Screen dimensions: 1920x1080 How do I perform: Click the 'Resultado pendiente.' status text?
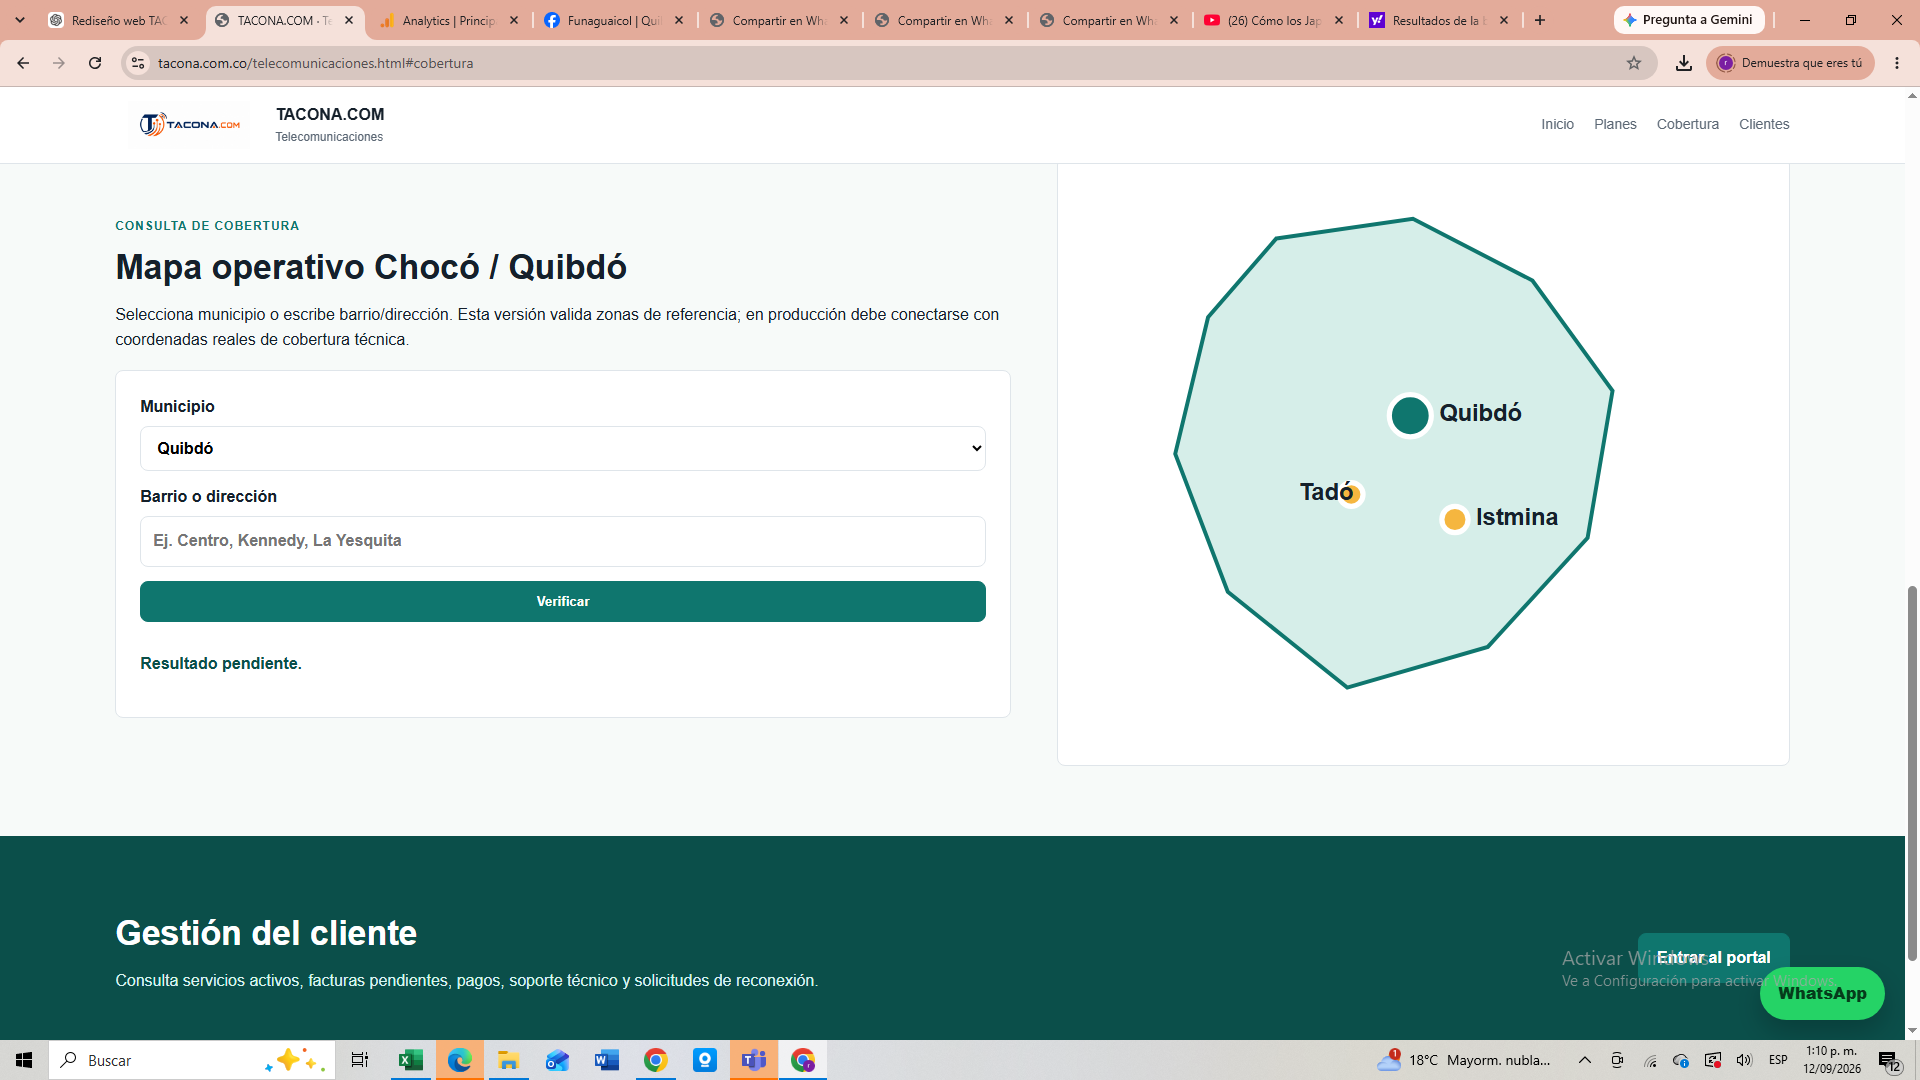pyautogui.click(x=221, y=663)
